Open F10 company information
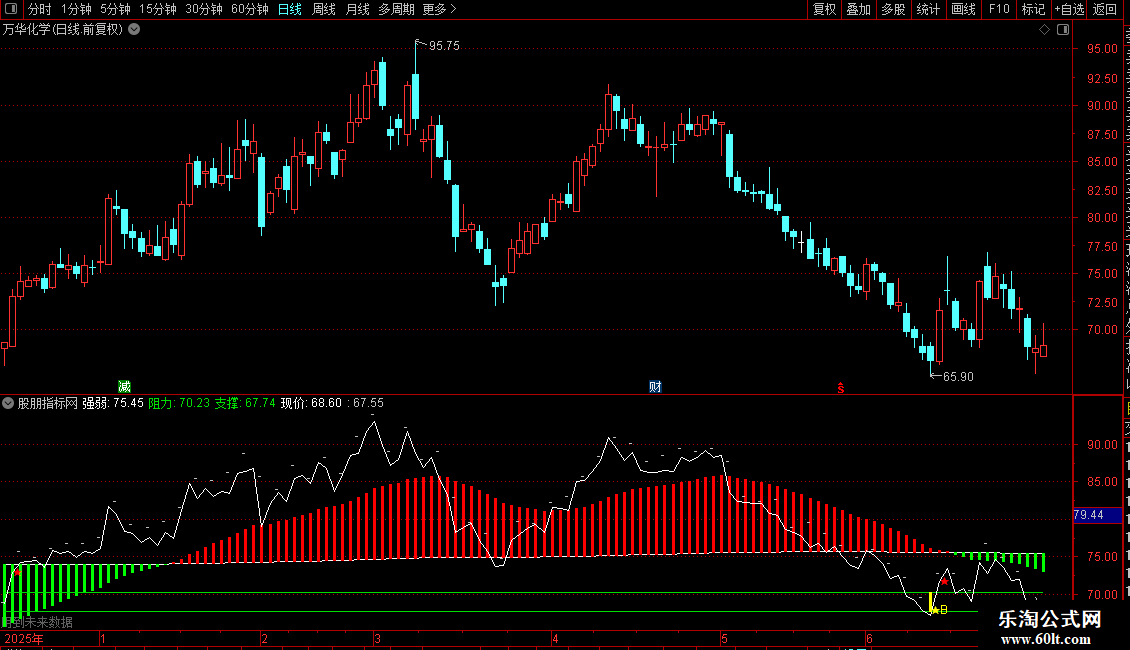 [x=999, y=9]
